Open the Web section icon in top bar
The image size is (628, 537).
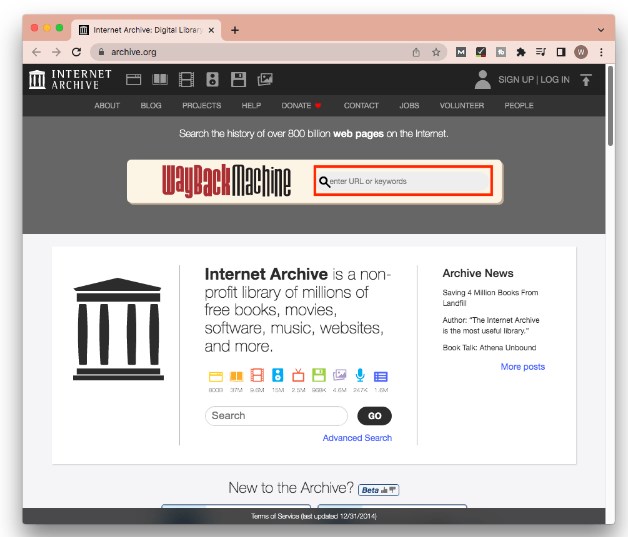(x=133, y=80)
